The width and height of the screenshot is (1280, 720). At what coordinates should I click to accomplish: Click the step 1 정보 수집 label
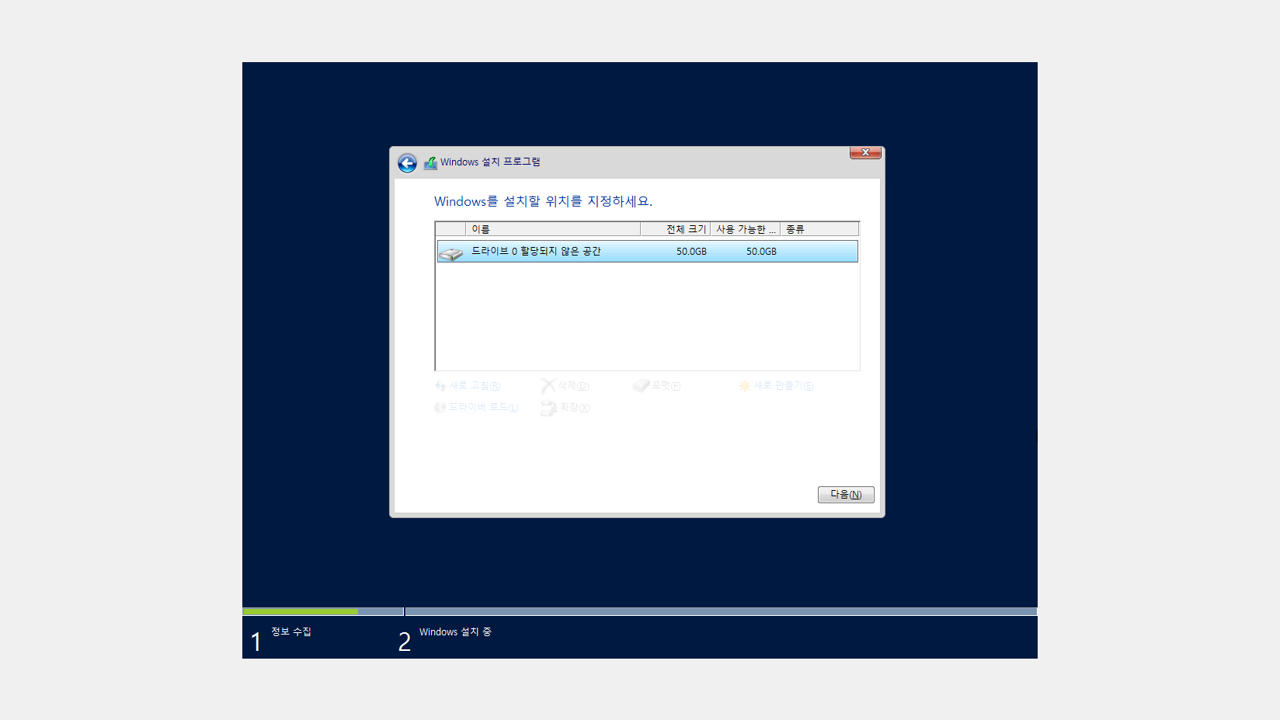click(291, 632)
